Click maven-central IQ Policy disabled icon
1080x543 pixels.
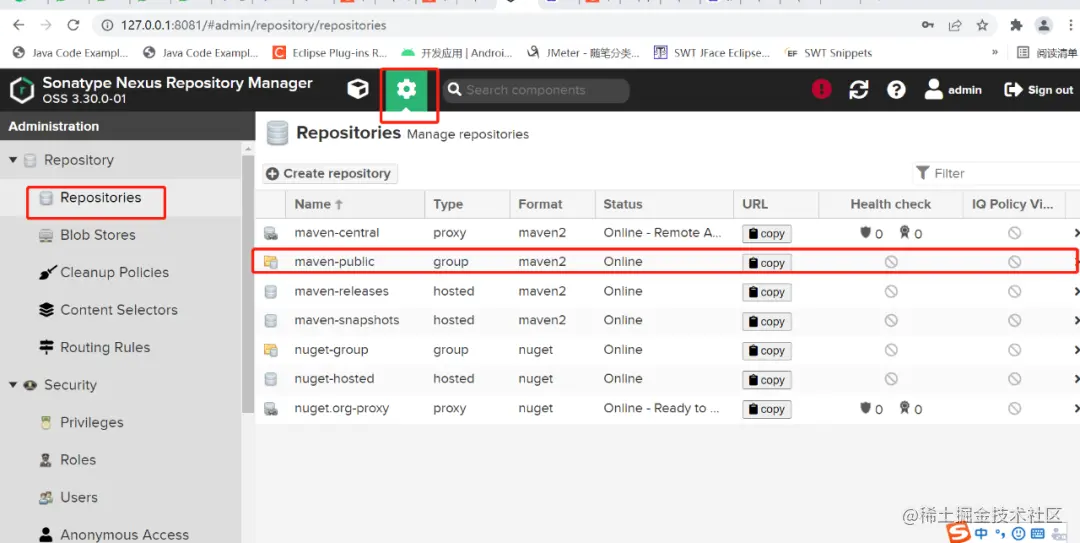tap(1015, 233)
